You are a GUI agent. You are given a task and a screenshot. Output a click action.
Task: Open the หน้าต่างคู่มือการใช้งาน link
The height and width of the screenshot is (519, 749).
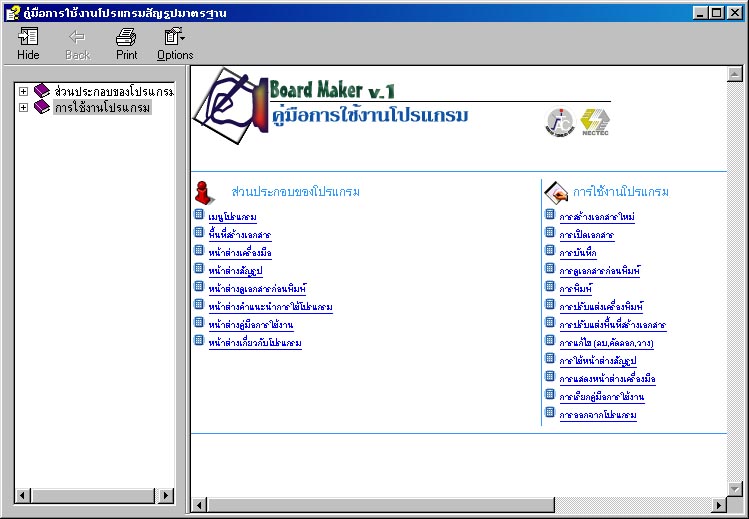click(251, 325)
